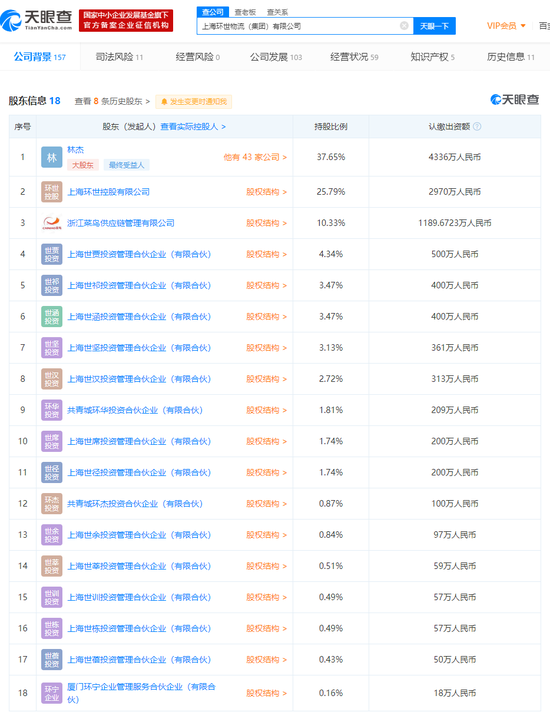Viewport: 550px width, 719px height.
Task: Select the 查老板 search tab
Action: (x=245, y=12)
